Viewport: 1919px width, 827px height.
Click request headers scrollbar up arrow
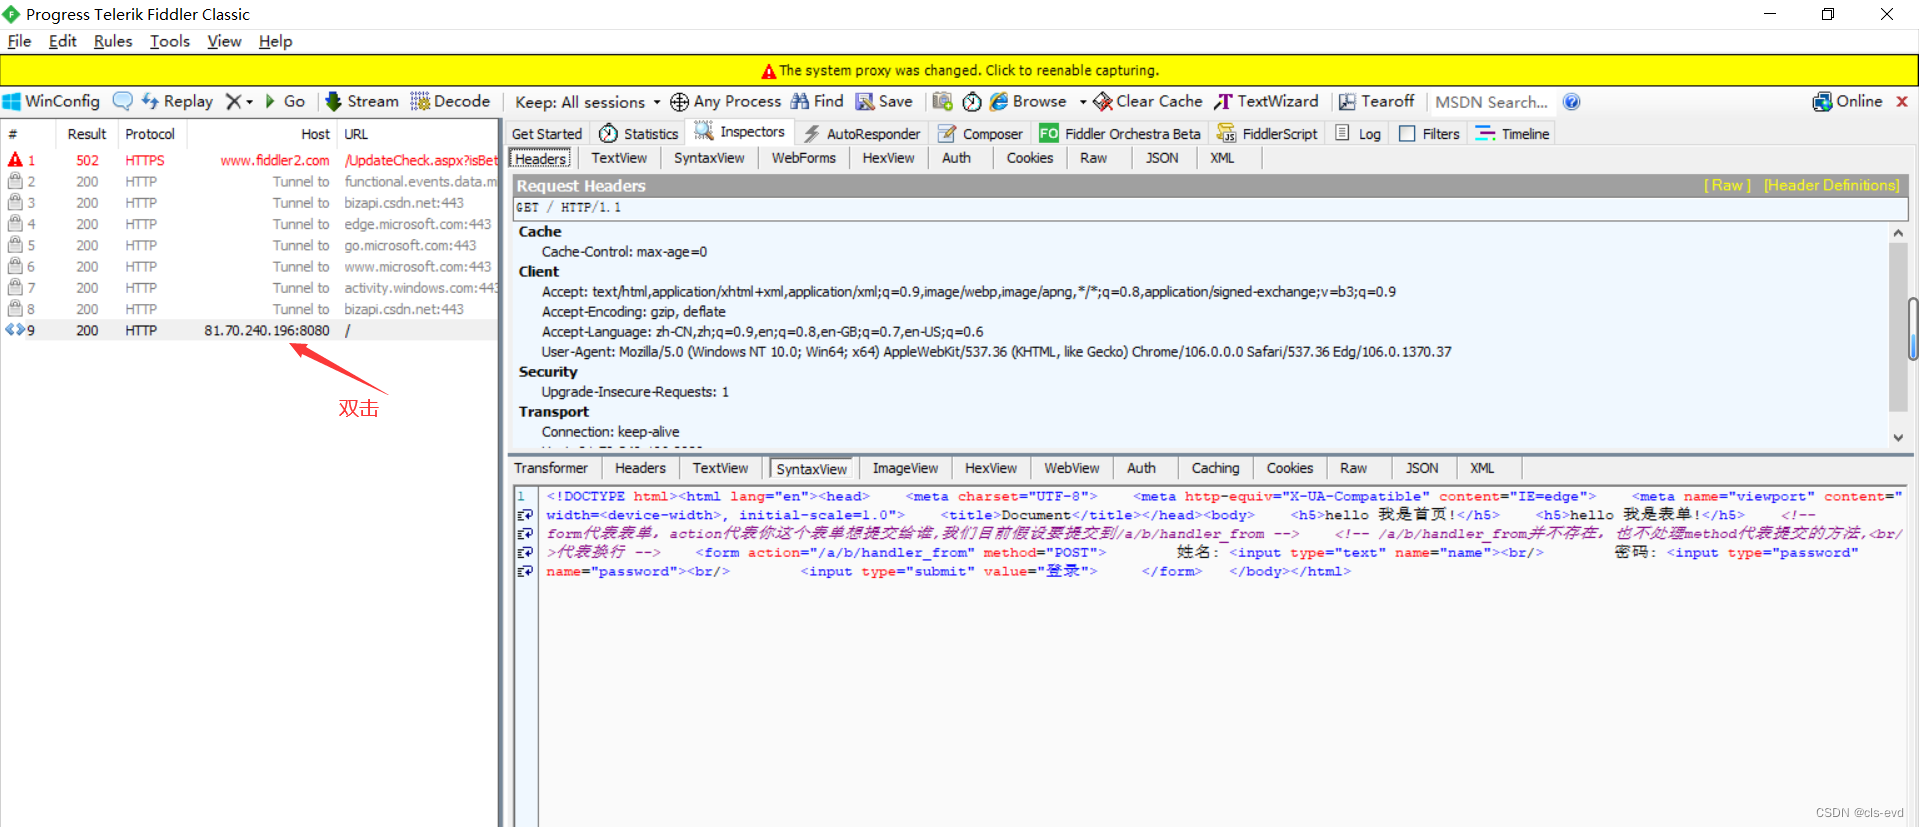coord(1898,233)
